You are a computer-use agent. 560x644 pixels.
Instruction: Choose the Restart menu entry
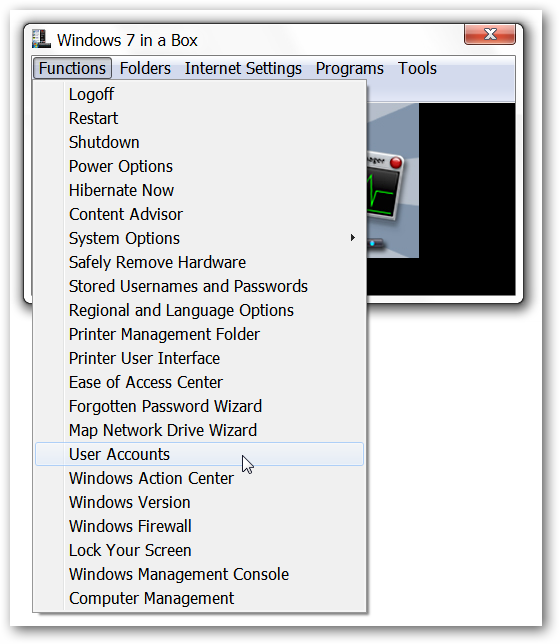coord(199,118)
